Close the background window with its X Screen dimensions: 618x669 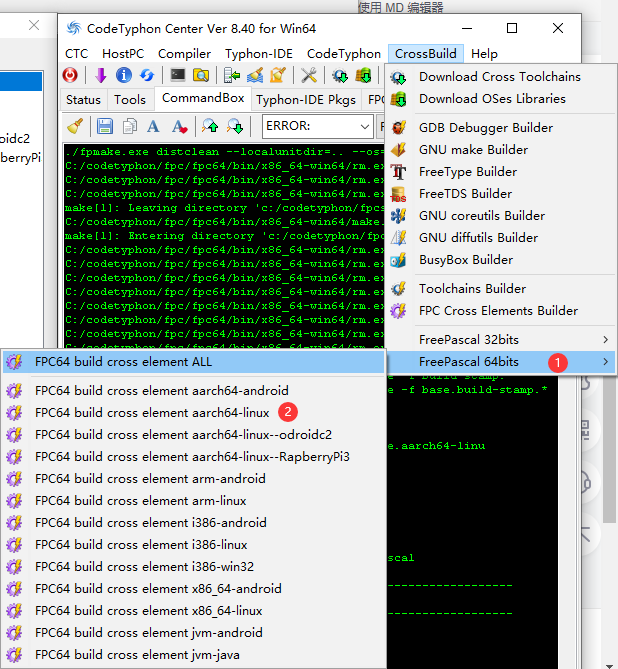[34, 26]
